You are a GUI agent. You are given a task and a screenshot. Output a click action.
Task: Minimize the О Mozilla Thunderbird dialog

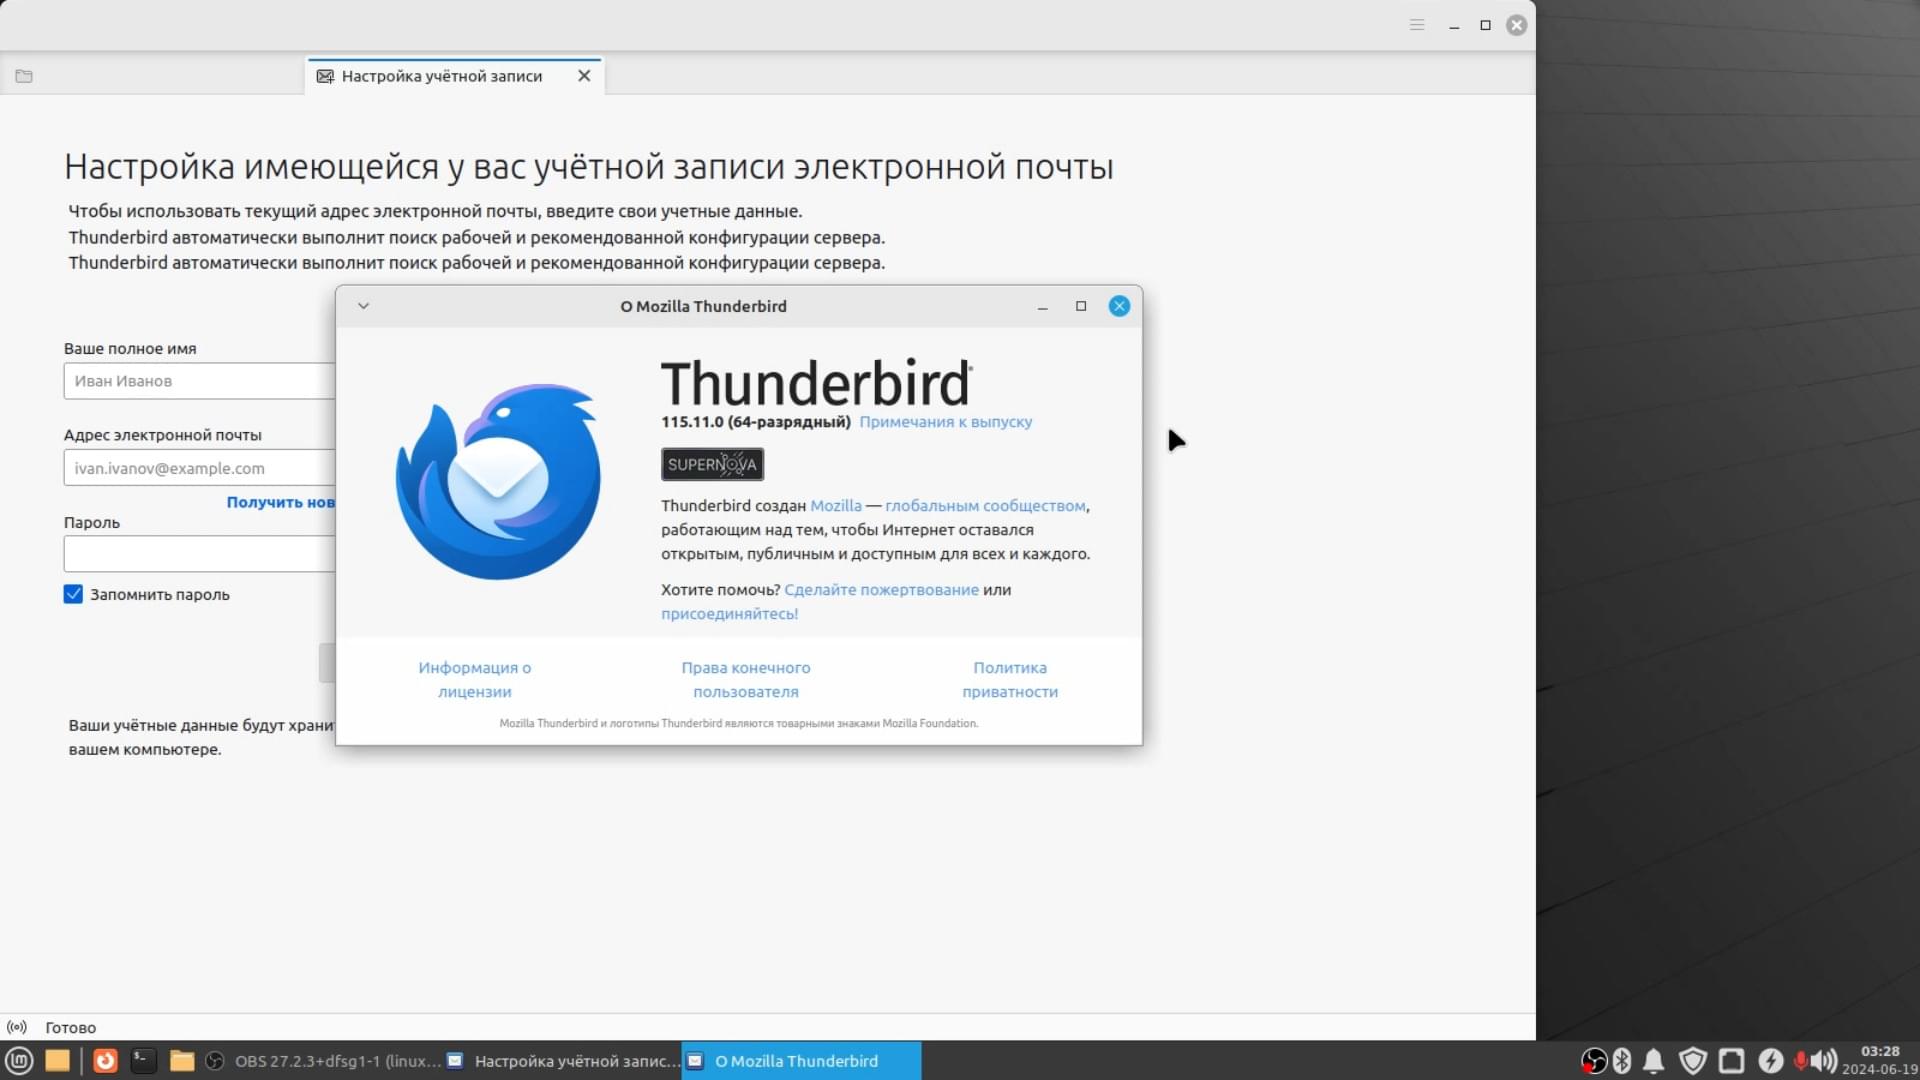point(1043,306)
